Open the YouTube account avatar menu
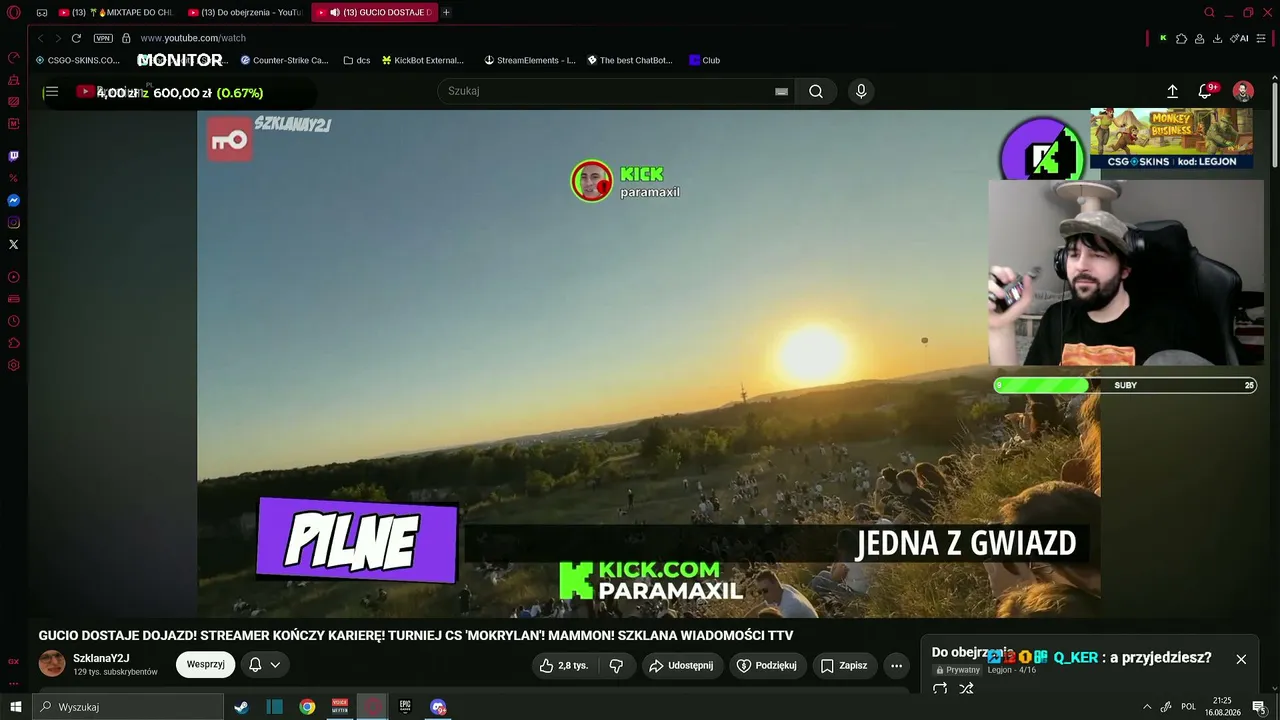 click(x=1243, y=91)
